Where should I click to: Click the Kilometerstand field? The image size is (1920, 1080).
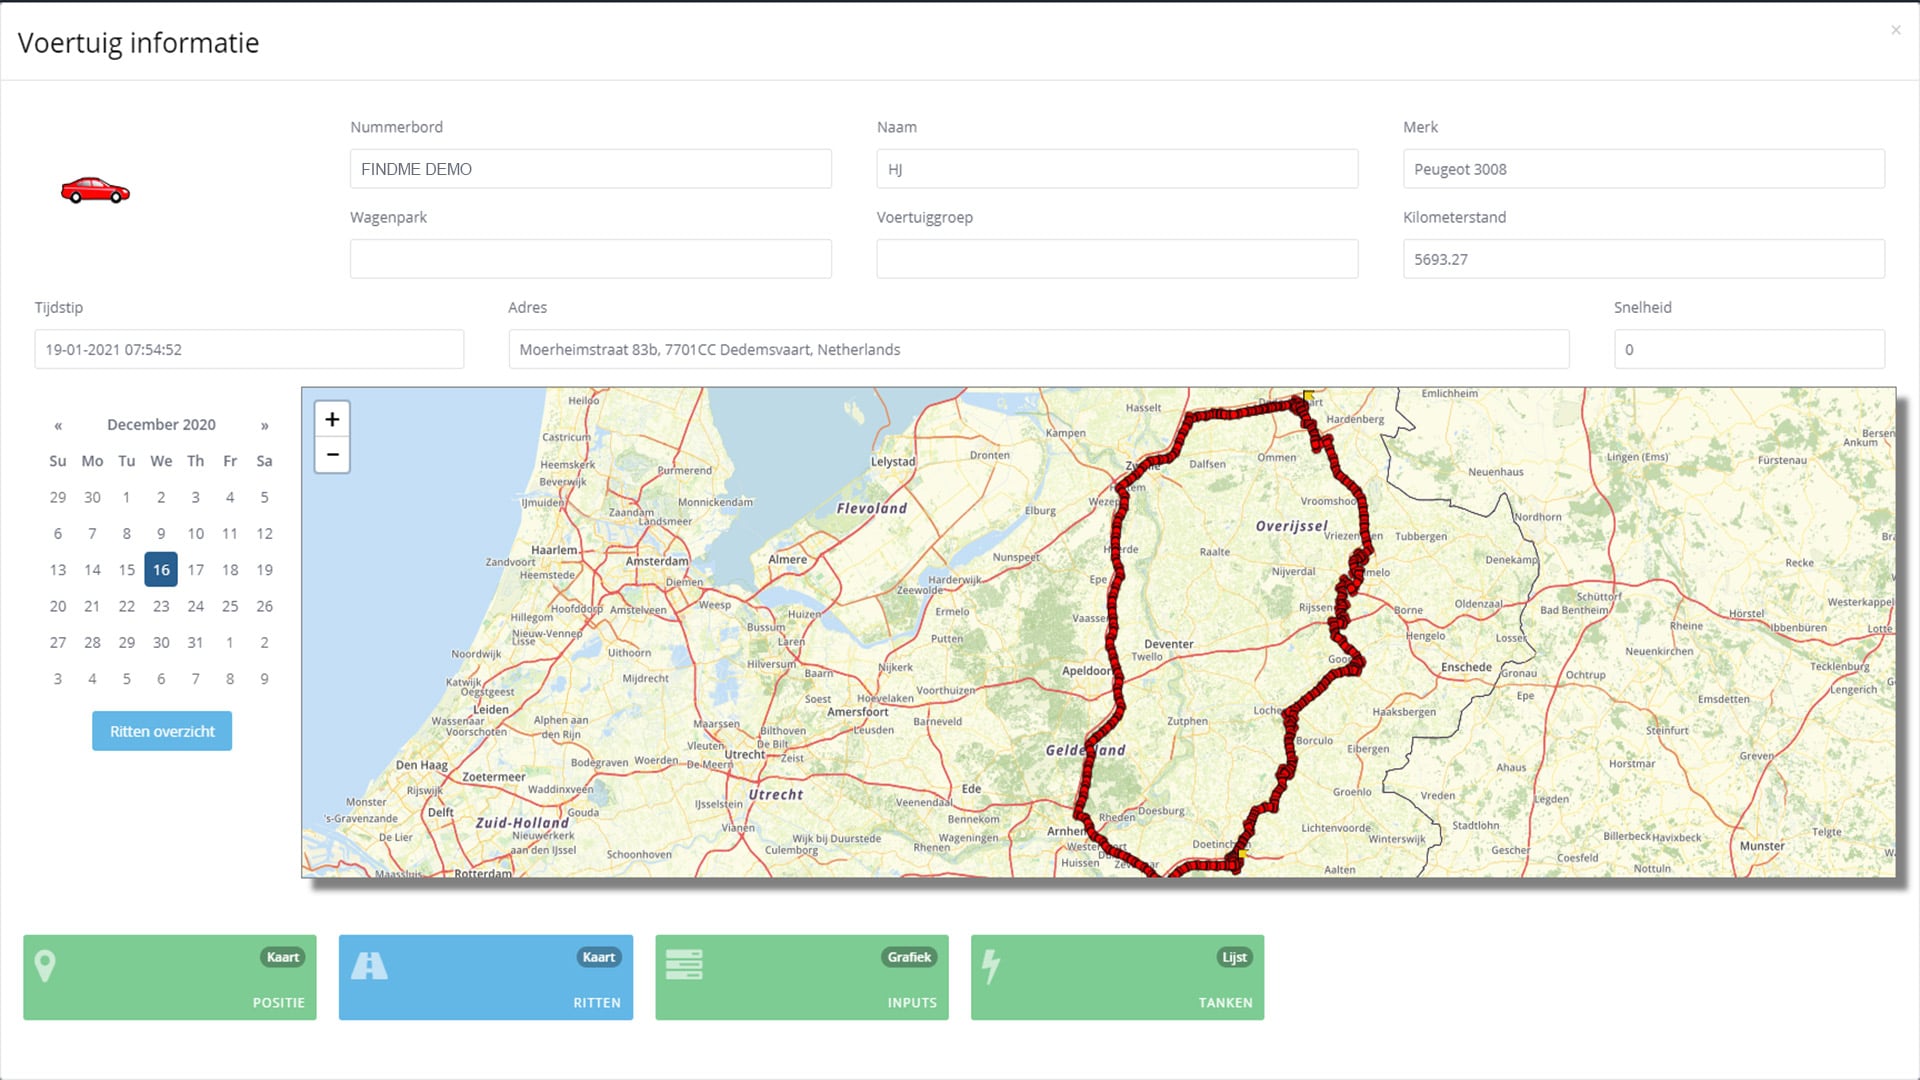pos(1643,259)
